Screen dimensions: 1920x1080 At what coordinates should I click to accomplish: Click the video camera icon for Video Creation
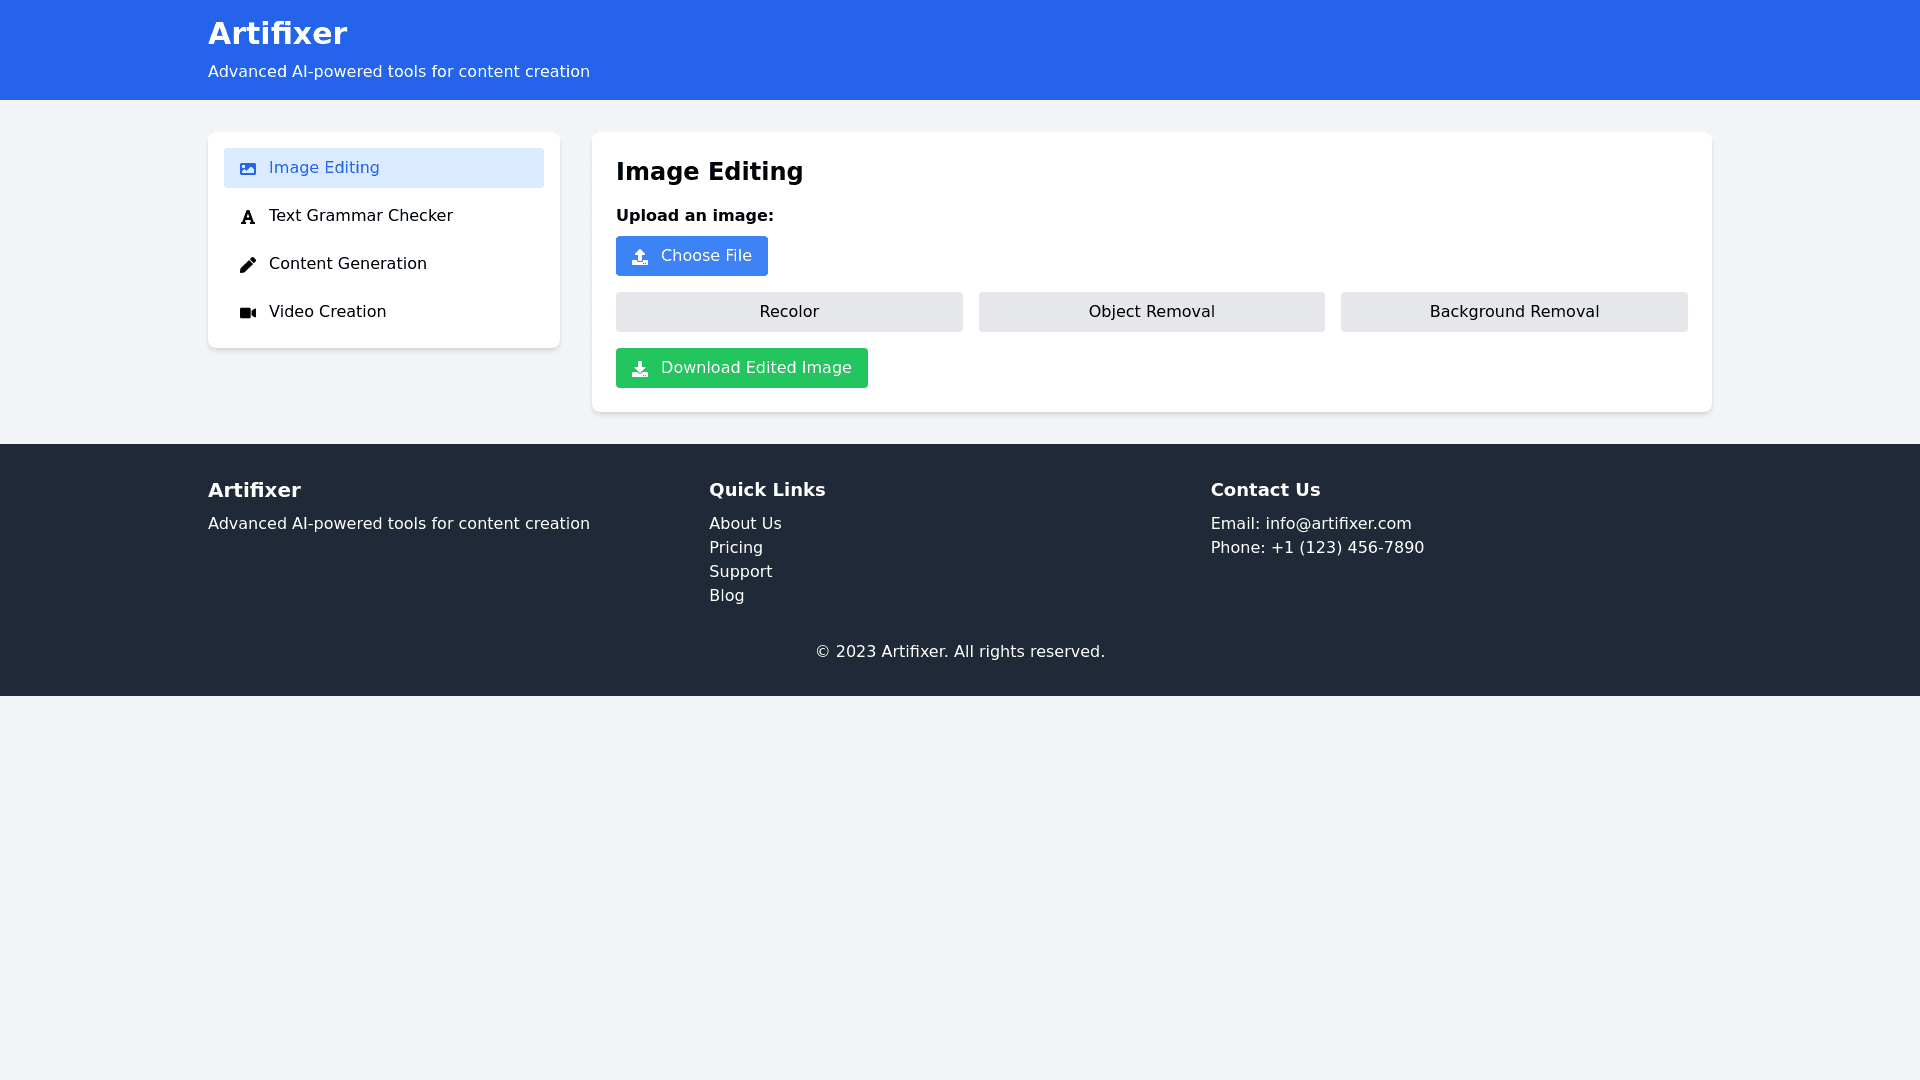point(248,313)
